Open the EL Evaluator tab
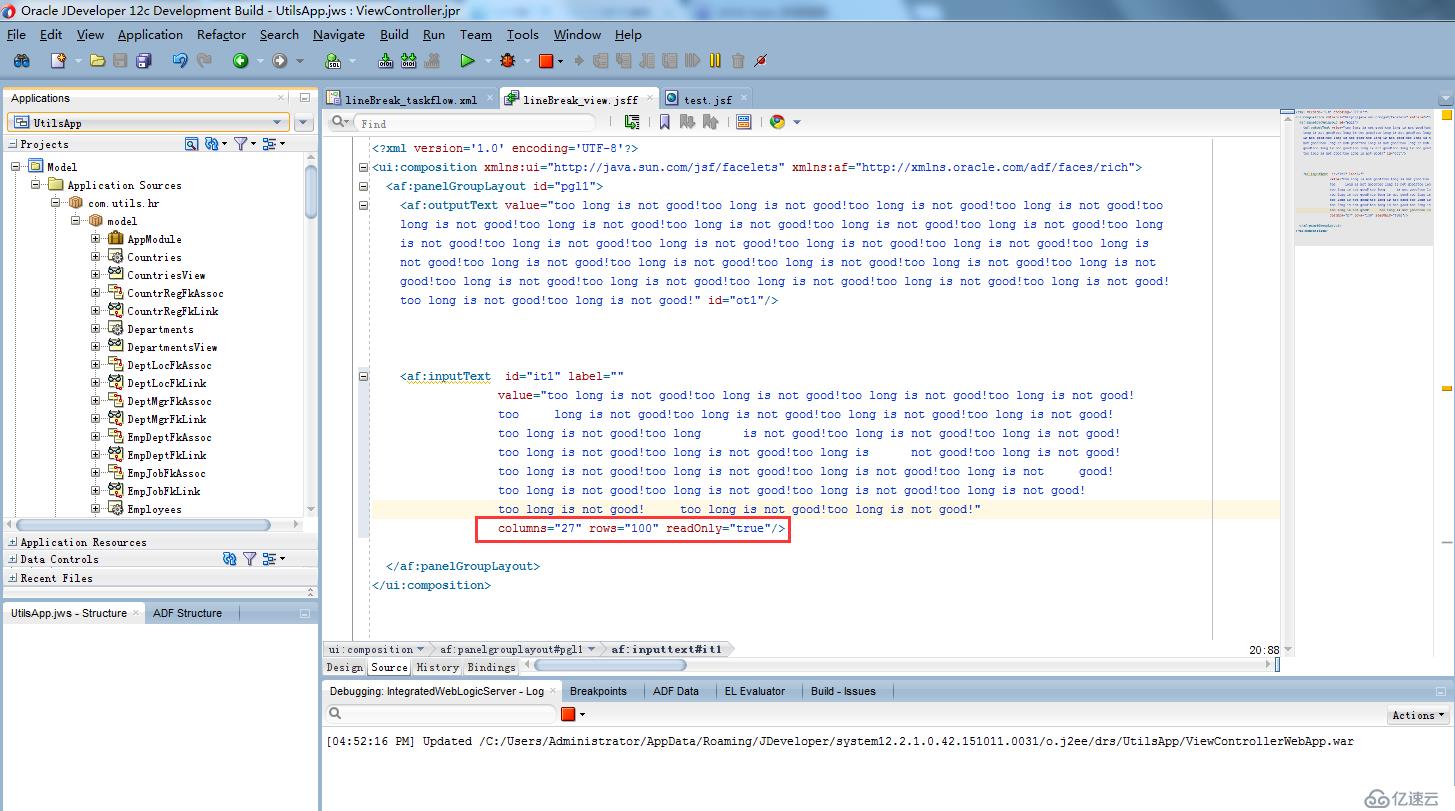1455x811 pixels. pyautogui.click(x=755, y=691)
